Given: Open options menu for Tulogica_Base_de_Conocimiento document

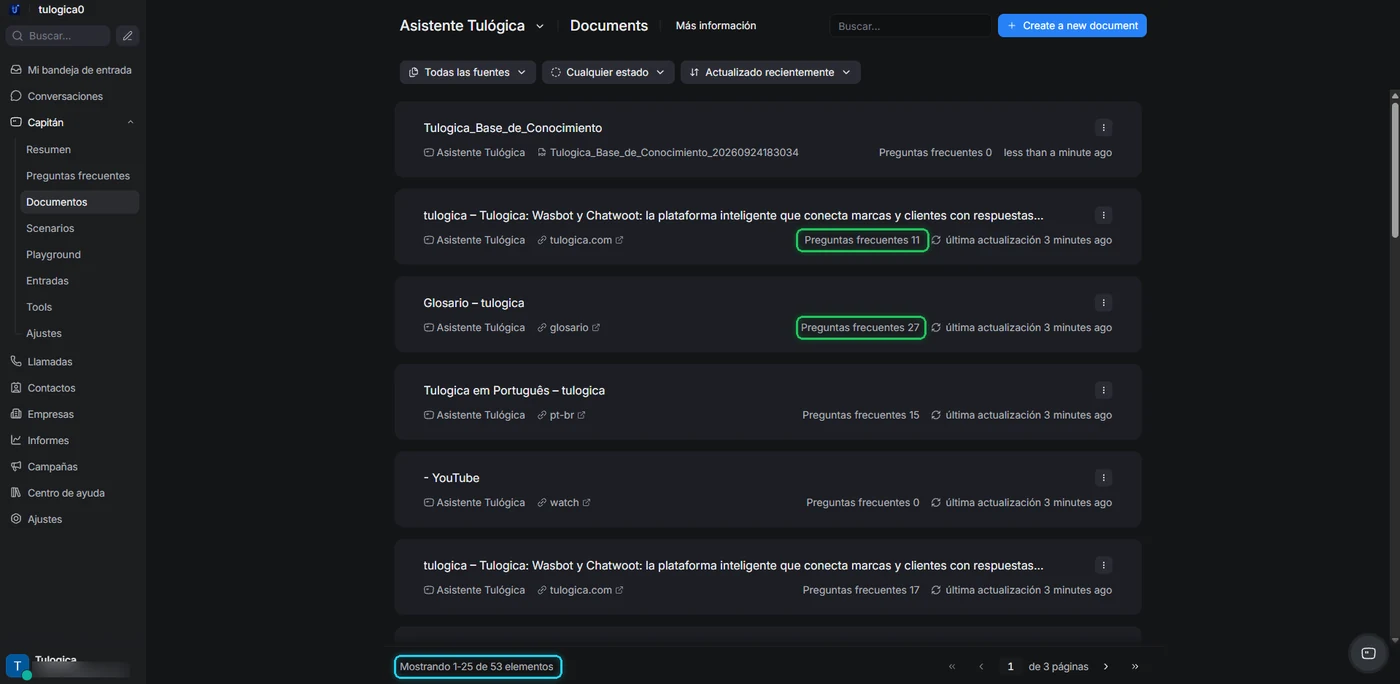Looking at the screenshot, I should click(1103, 127).
